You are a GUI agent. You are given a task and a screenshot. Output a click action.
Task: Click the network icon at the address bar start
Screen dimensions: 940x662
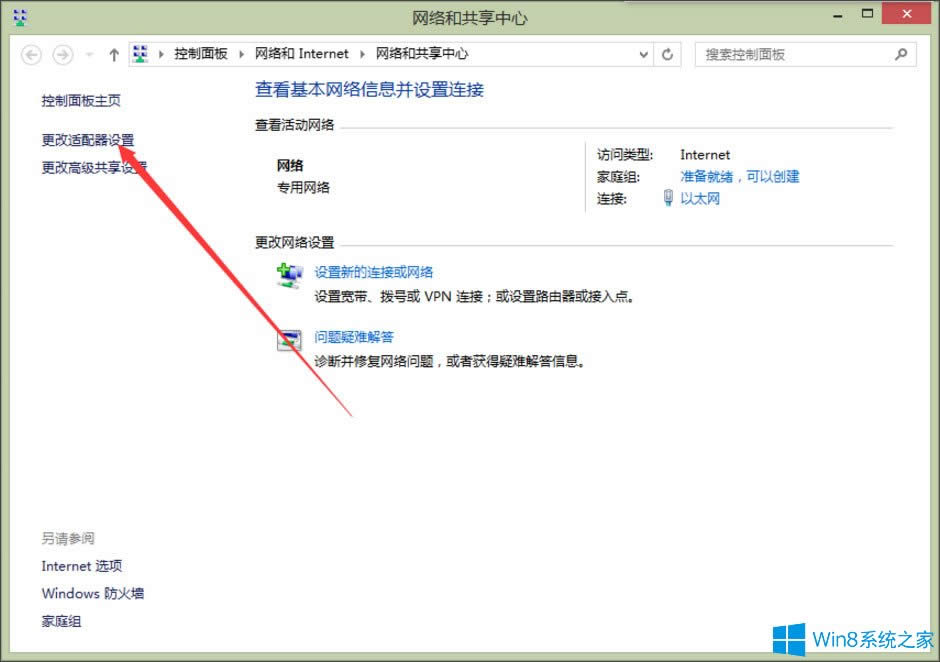click(140, 54)
